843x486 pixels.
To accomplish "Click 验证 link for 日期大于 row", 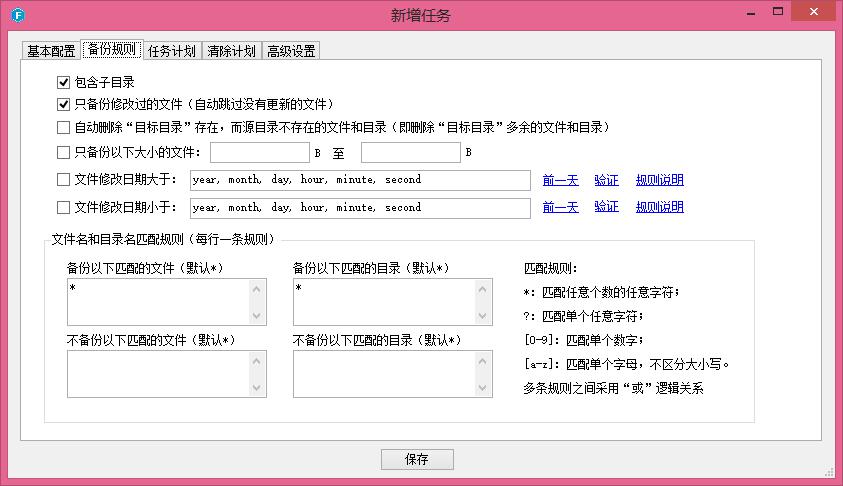I will tap(606, 180).
